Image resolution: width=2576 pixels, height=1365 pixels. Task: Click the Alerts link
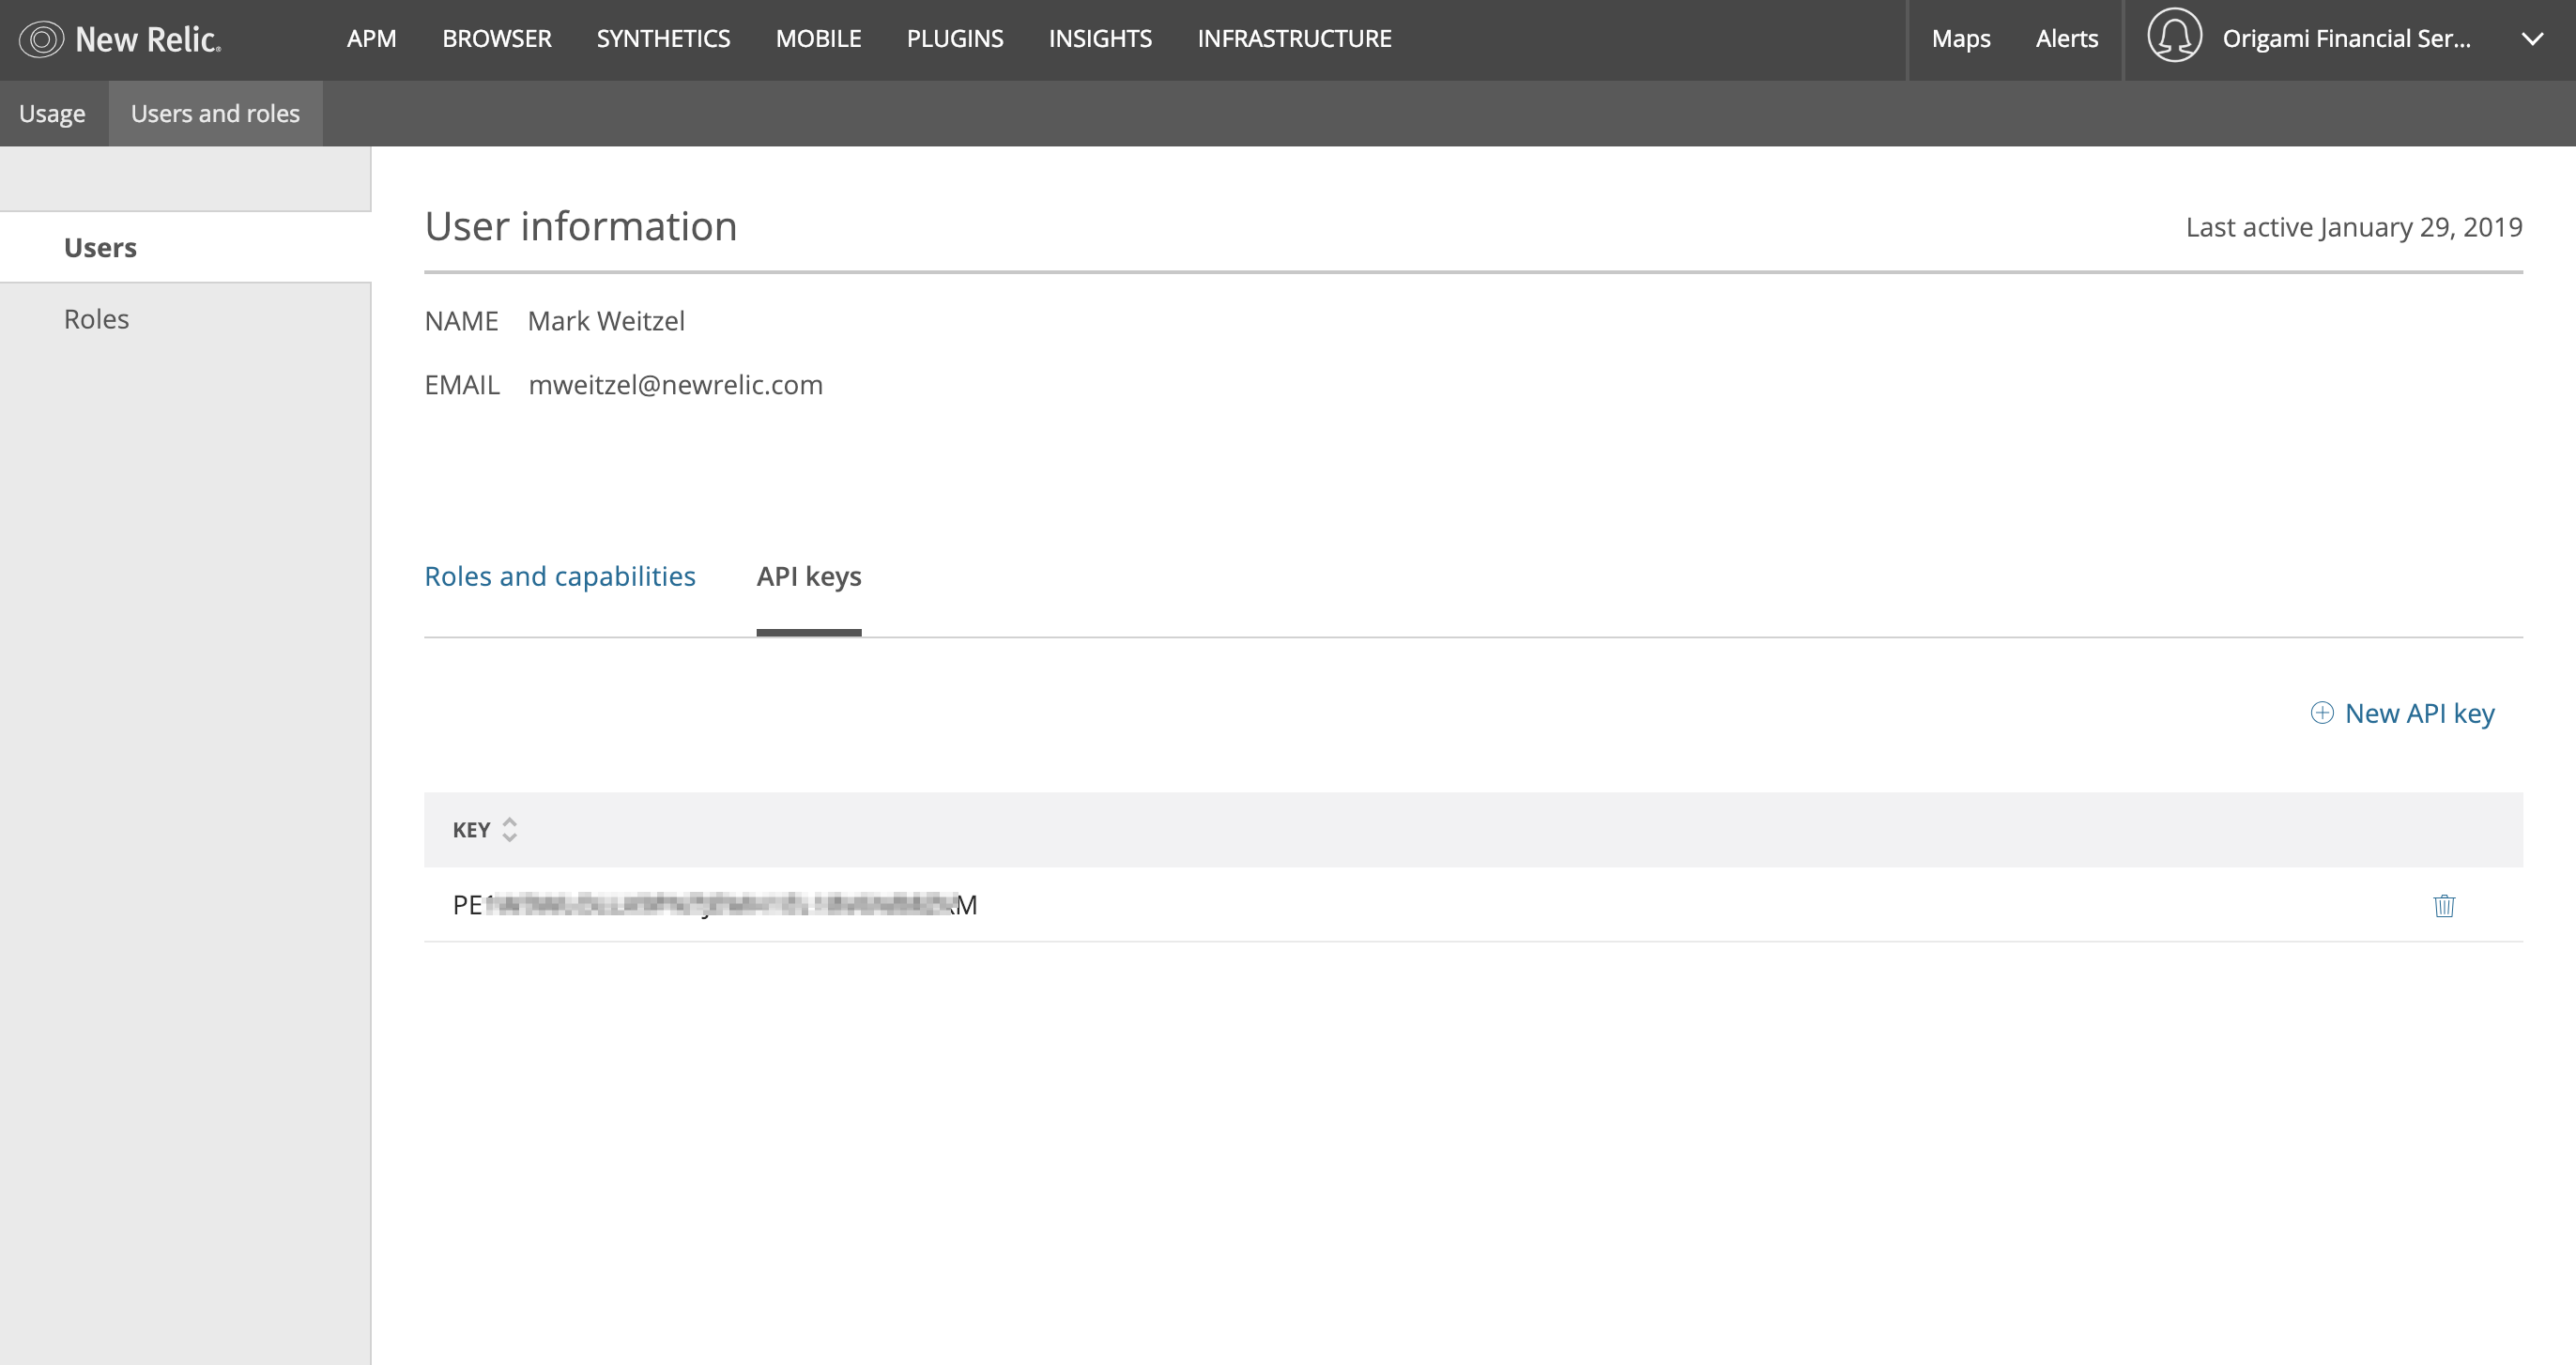2066,39
